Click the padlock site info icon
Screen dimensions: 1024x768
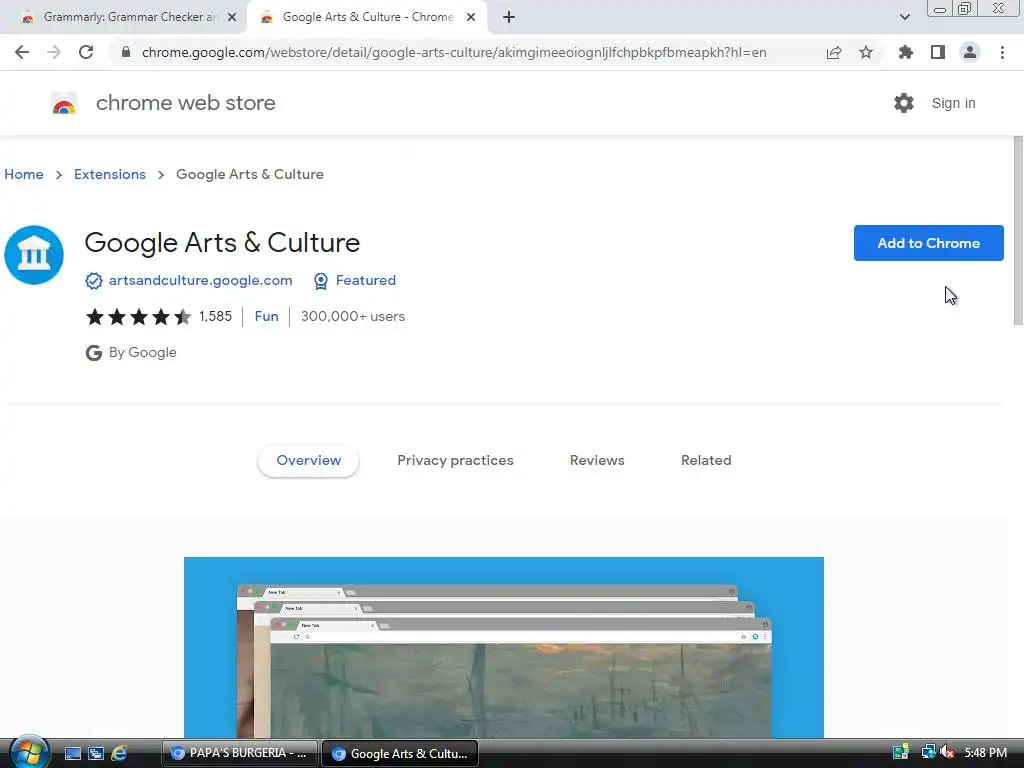tap(126, 52)
